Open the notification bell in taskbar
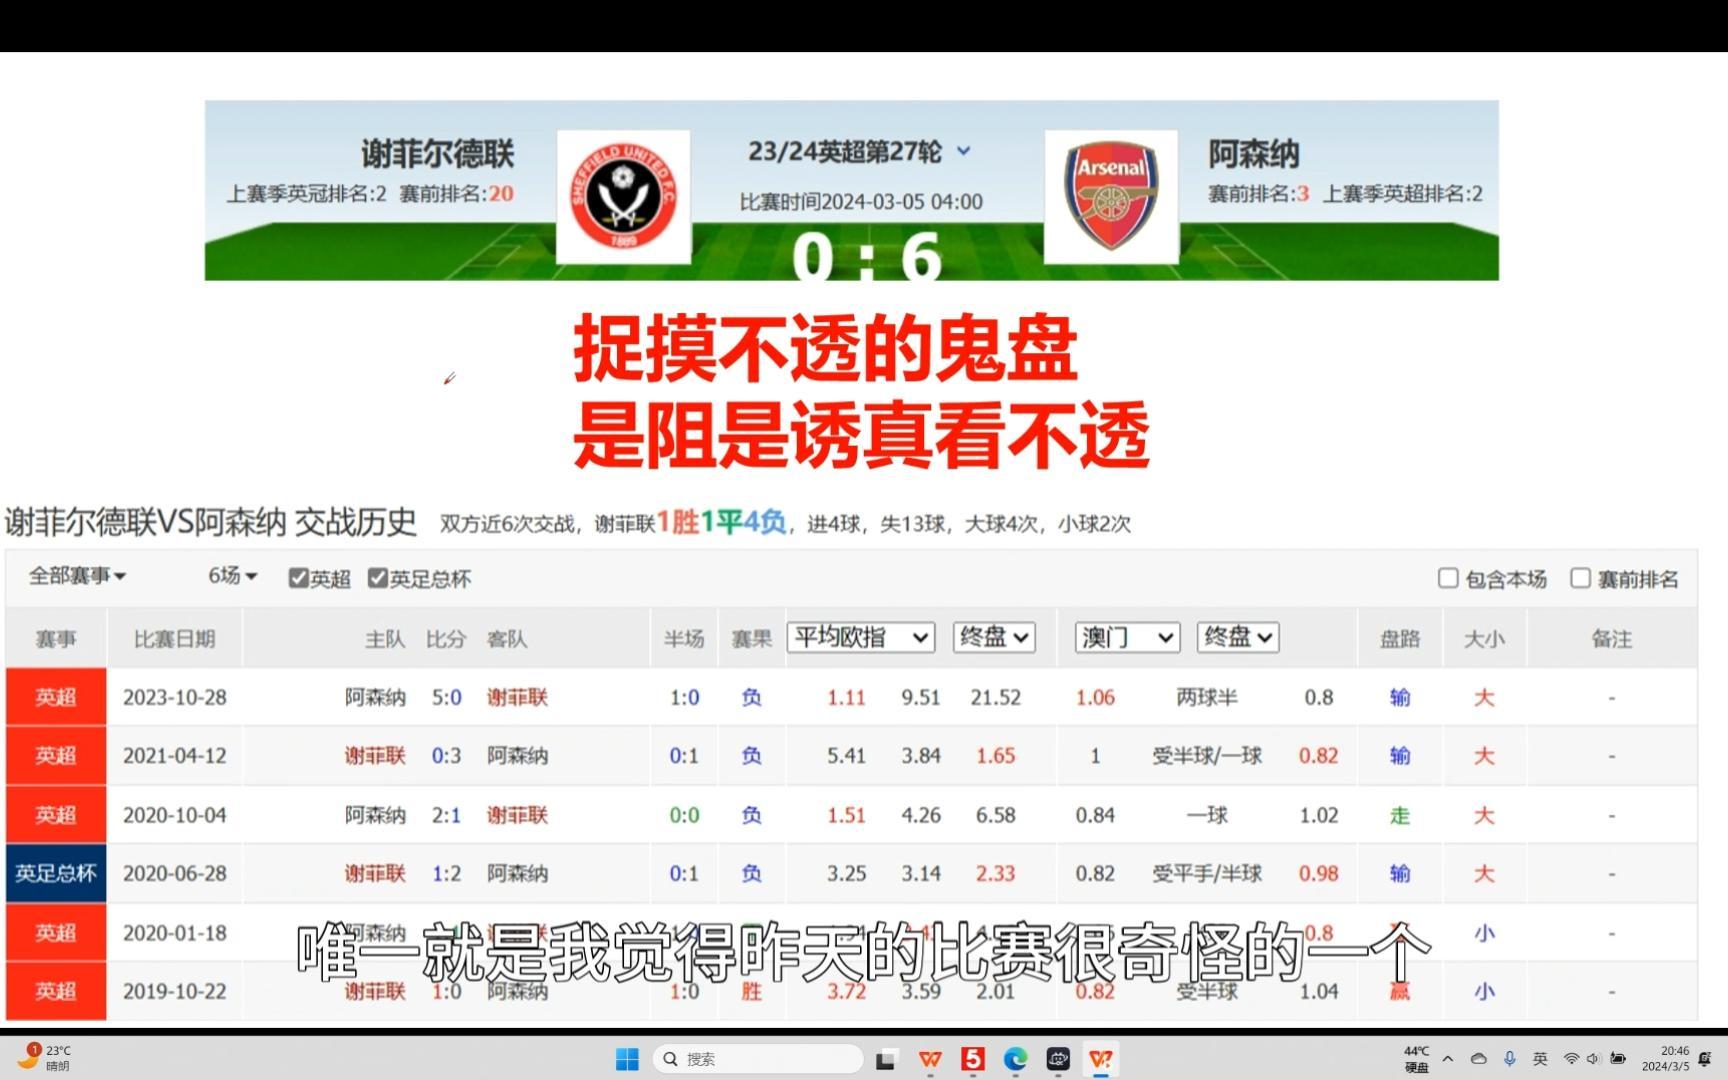This screenshot has height=1080, width=1728. pos(1705,1059)
